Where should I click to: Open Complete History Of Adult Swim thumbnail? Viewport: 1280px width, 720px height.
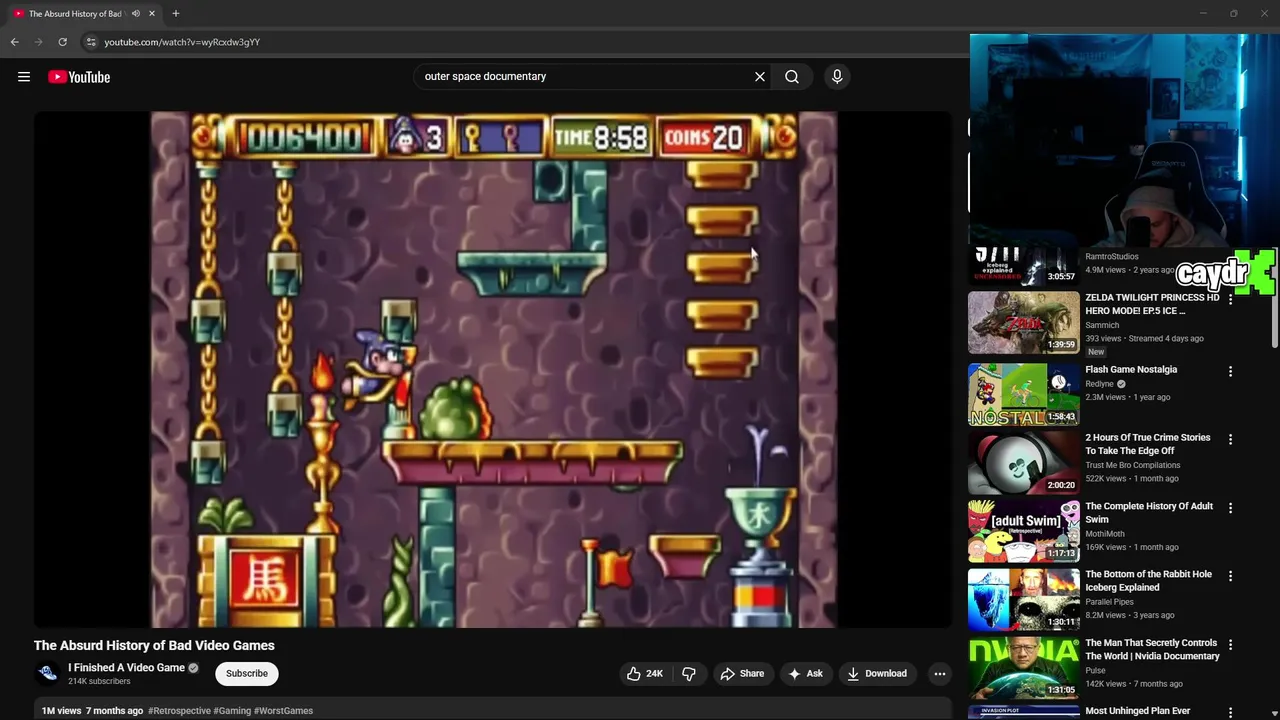point(1024,531)
